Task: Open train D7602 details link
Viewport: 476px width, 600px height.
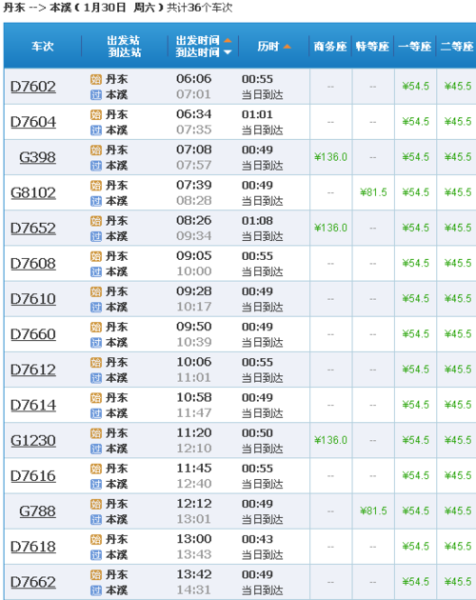Action: tap(33, 86)
